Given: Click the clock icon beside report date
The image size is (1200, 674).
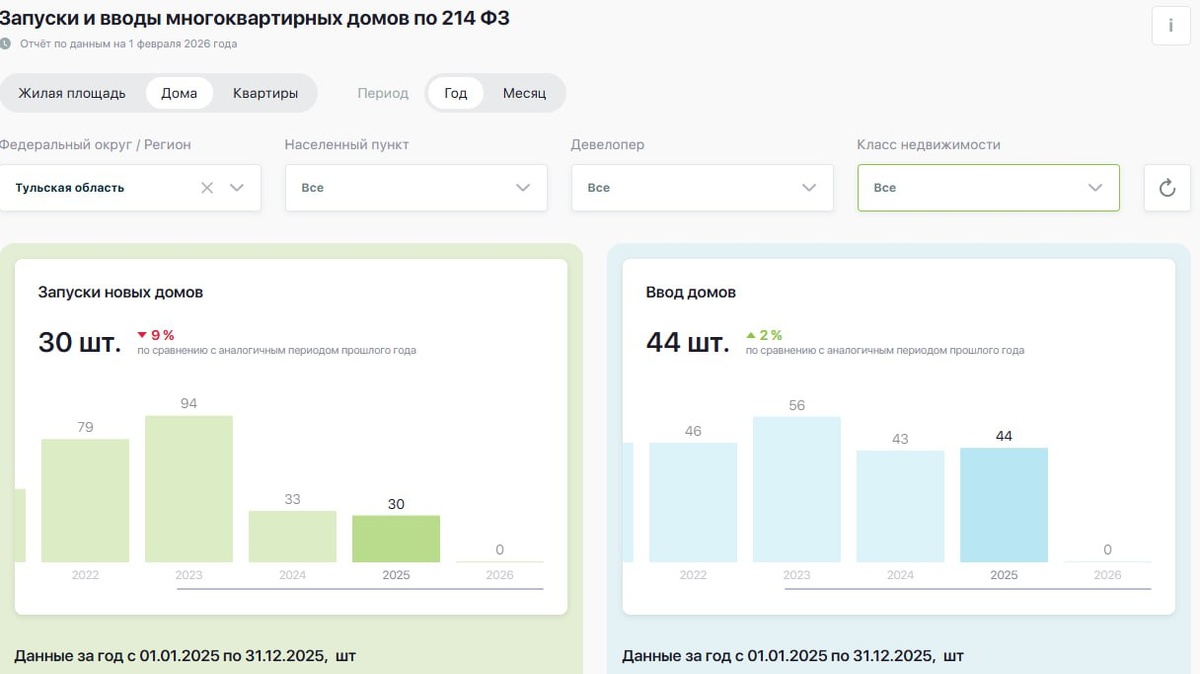Looking at the screenshot, I should (6, 44).
